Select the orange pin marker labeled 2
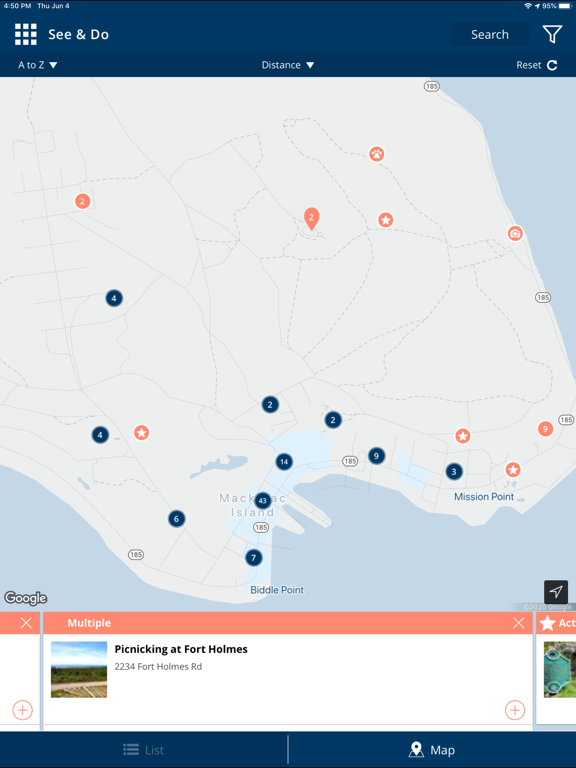576x768 pixels. (312, 218)
